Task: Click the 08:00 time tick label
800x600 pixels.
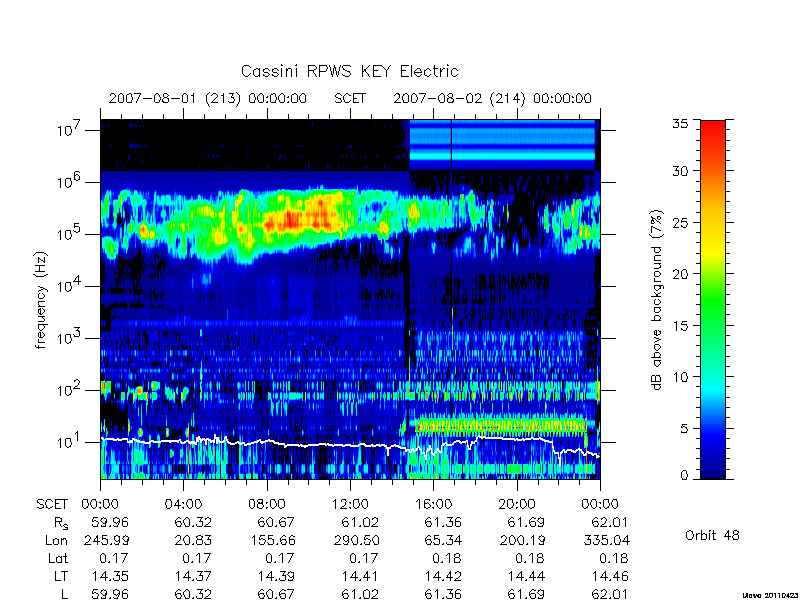Action: [267, 504]
